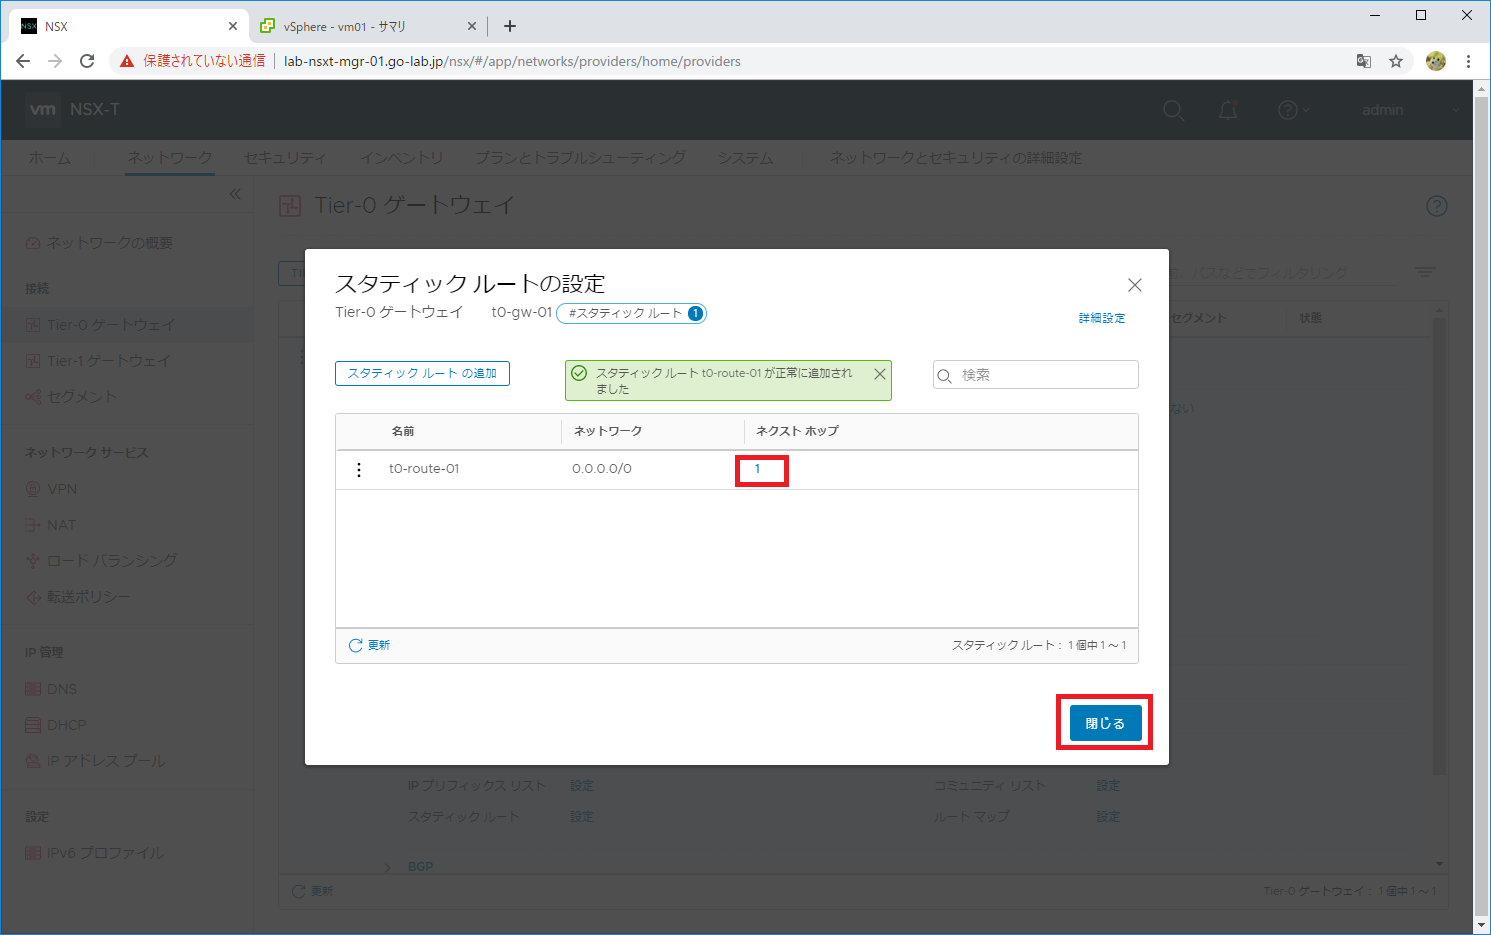Click the search magnifier in NSX-T header
This screenshot has height=935, width=1491.
[x=1173, y=110]
